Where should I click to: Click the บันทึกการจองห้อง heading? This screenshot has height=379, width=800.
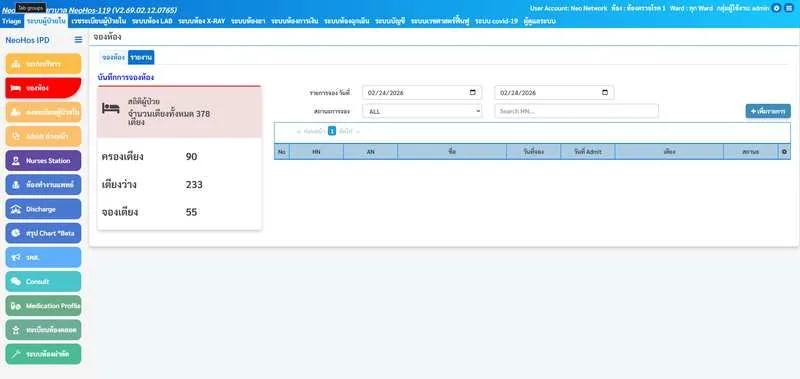click(x=126, y=78)
